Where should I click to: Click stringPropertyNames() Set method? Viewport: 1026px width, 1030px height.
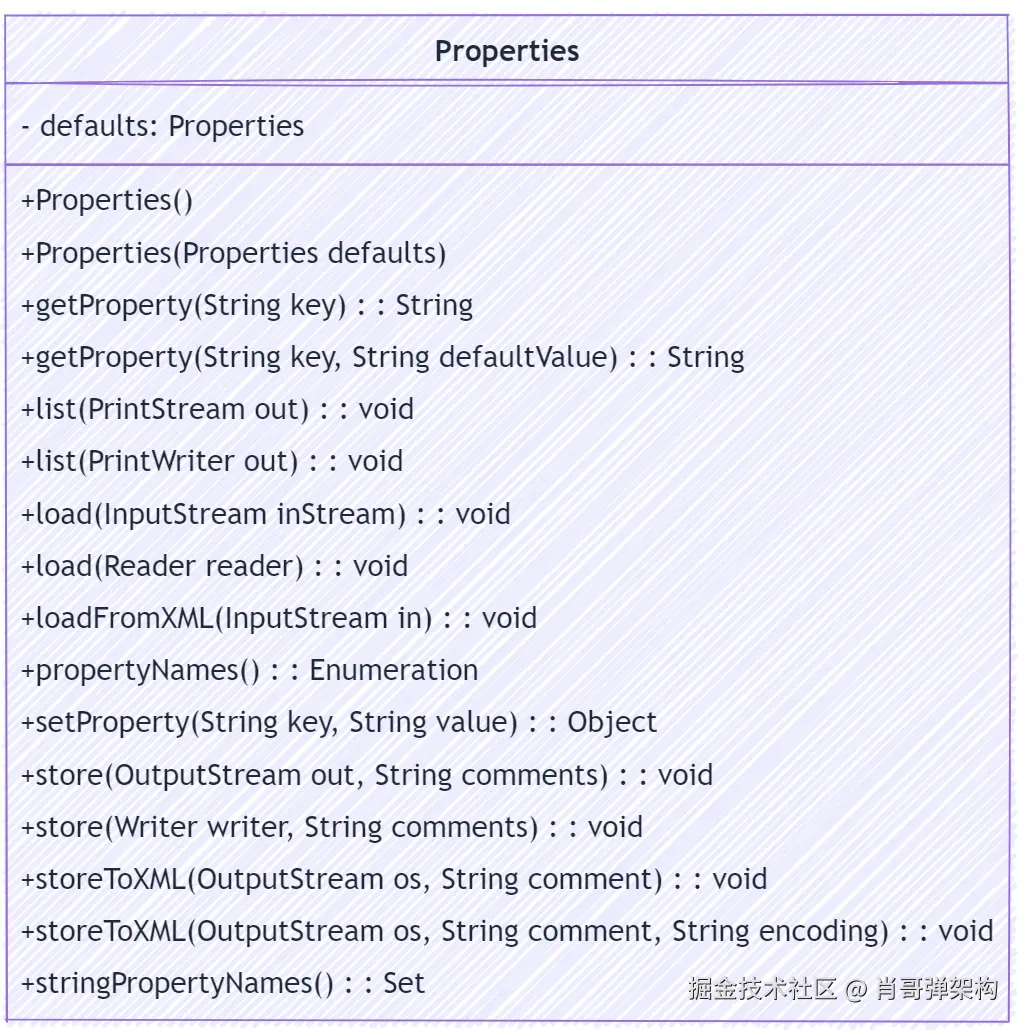point(223,983)
